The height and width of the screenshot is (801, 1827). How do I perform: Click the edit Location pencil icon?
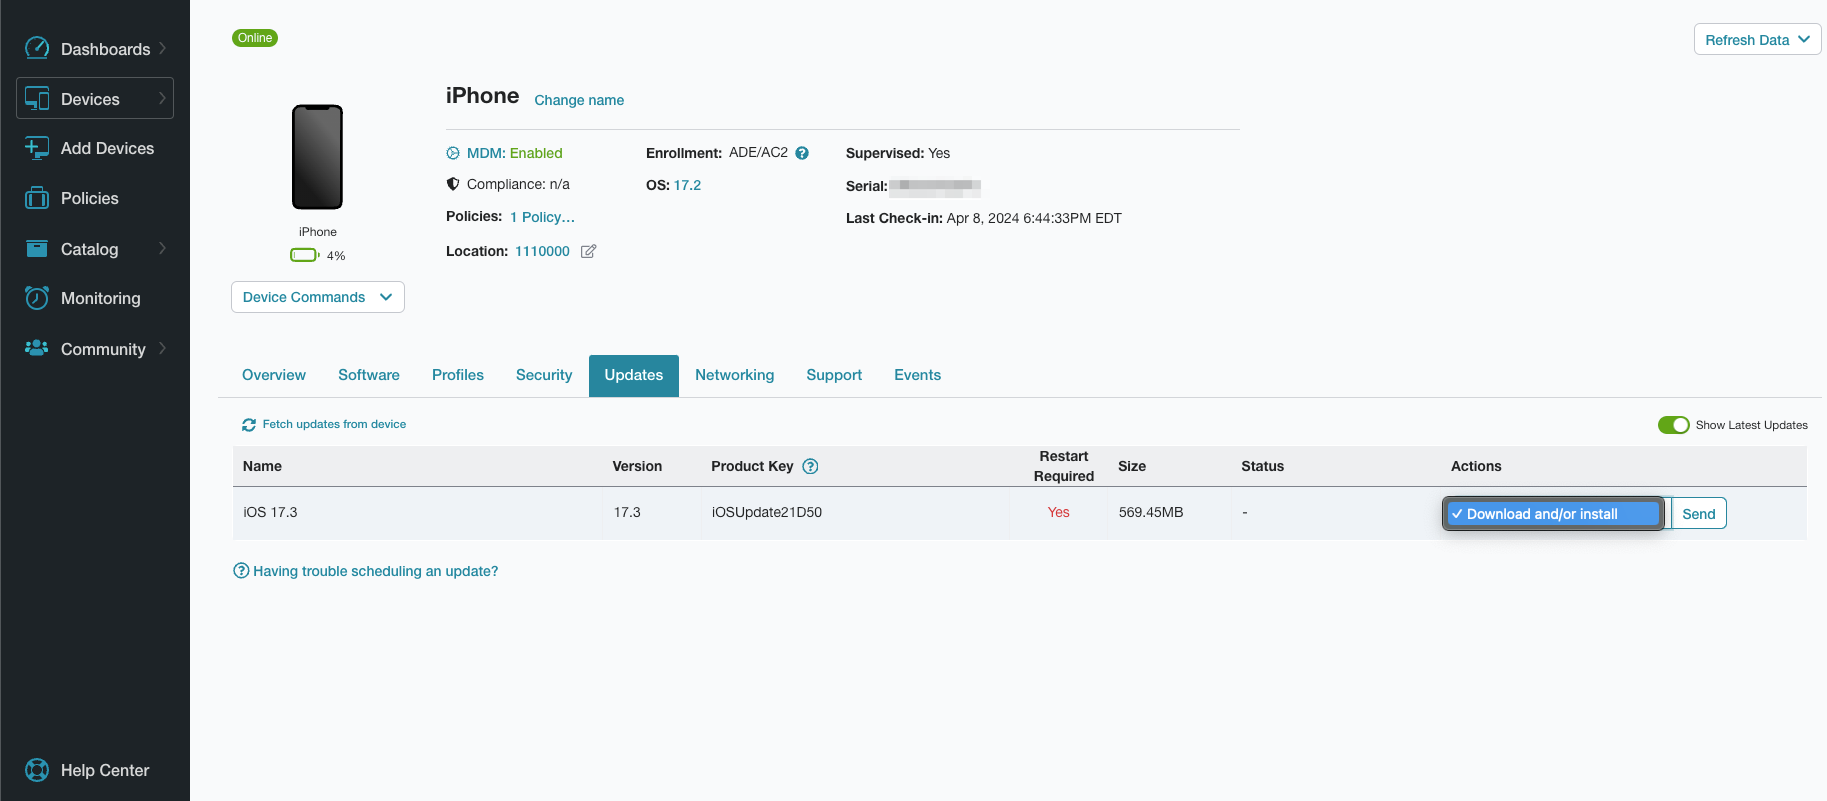[x=589, y=251]
